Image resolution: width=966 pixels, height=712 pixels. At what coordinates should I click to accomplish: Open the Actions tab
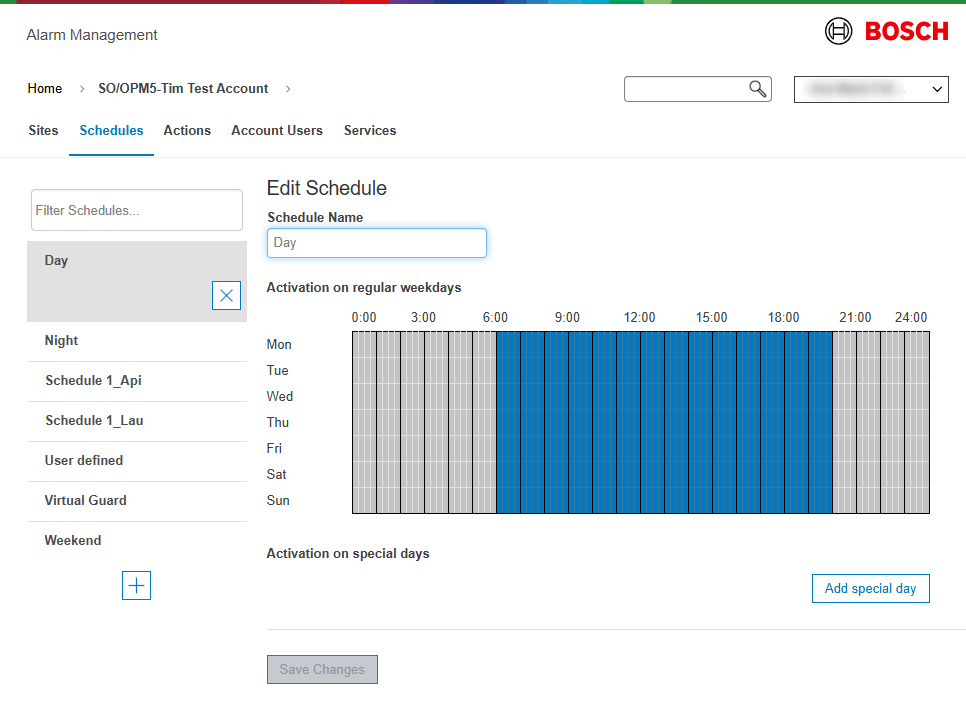187,131
